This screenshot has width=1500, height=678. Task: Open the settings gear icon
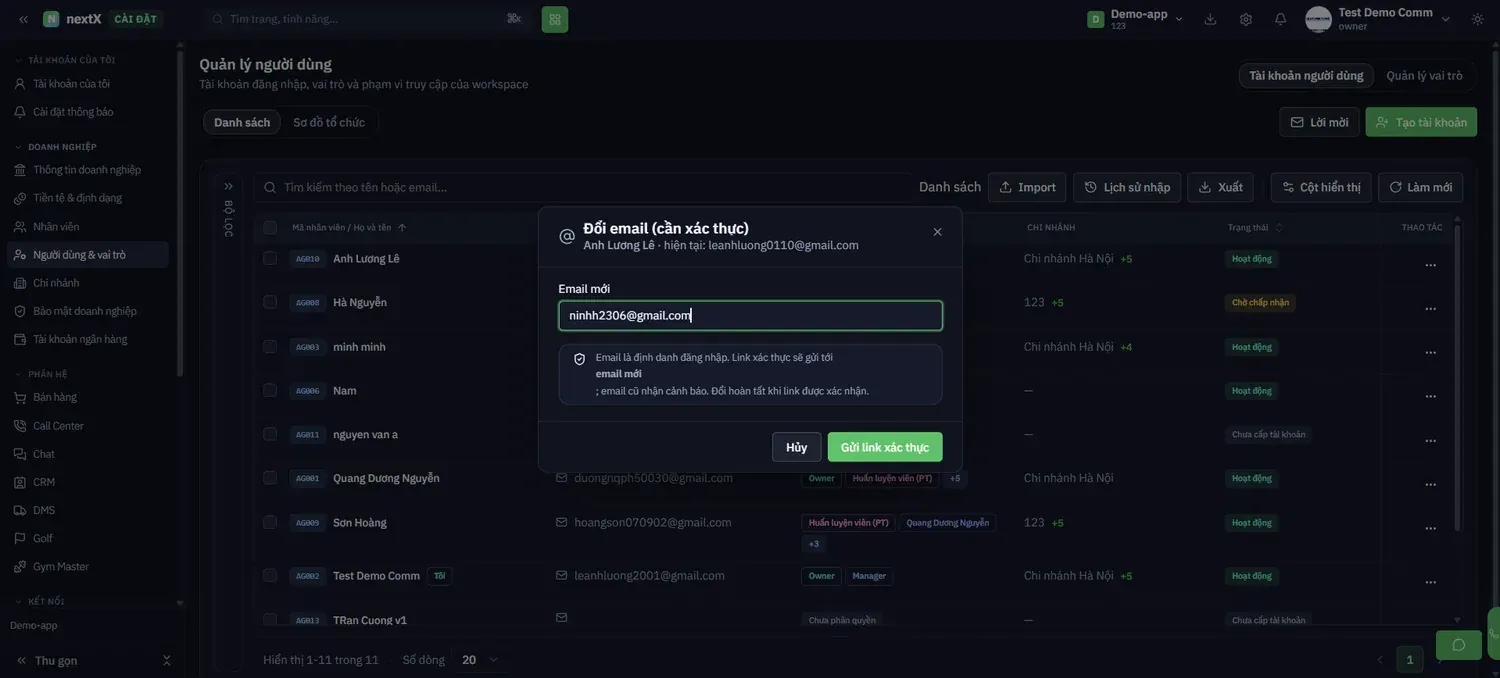(x=1246, y=19)
